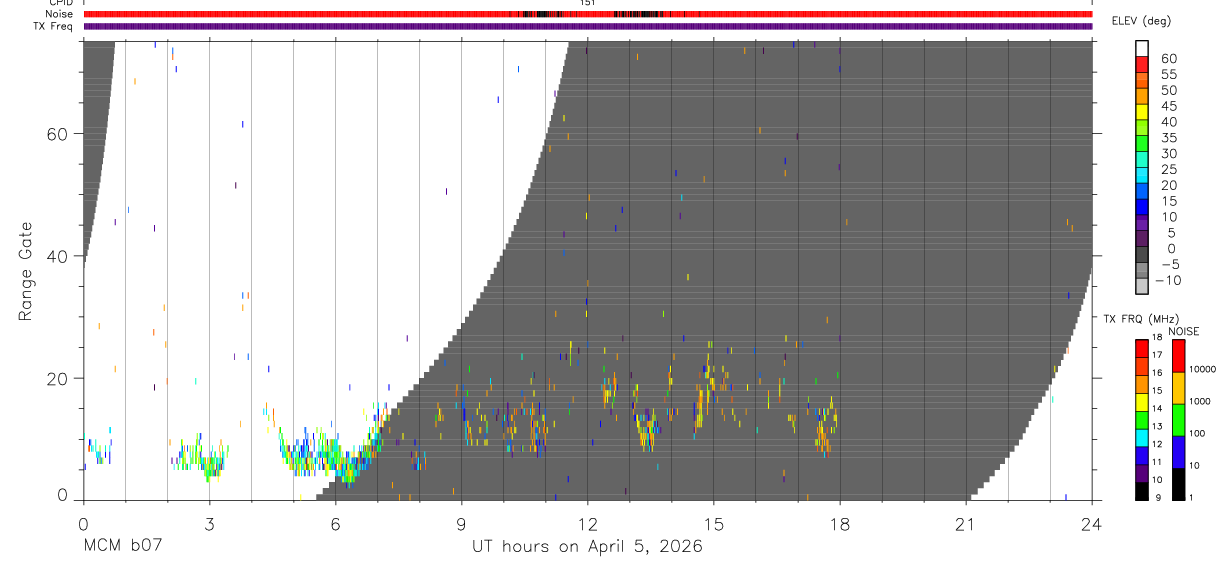The height and width of the screenshot is (567, 1228).
Task: Click the ELEV colorbar label '45'
Action: coord(1167,106)
